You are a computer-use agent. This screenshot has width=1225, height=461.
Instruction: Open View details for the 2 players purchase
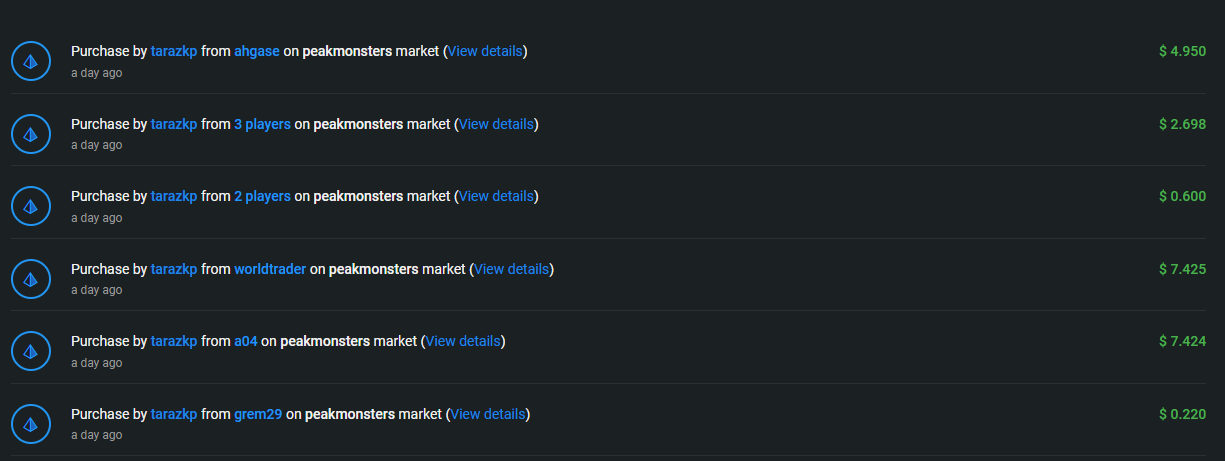(x=496, y=196)
